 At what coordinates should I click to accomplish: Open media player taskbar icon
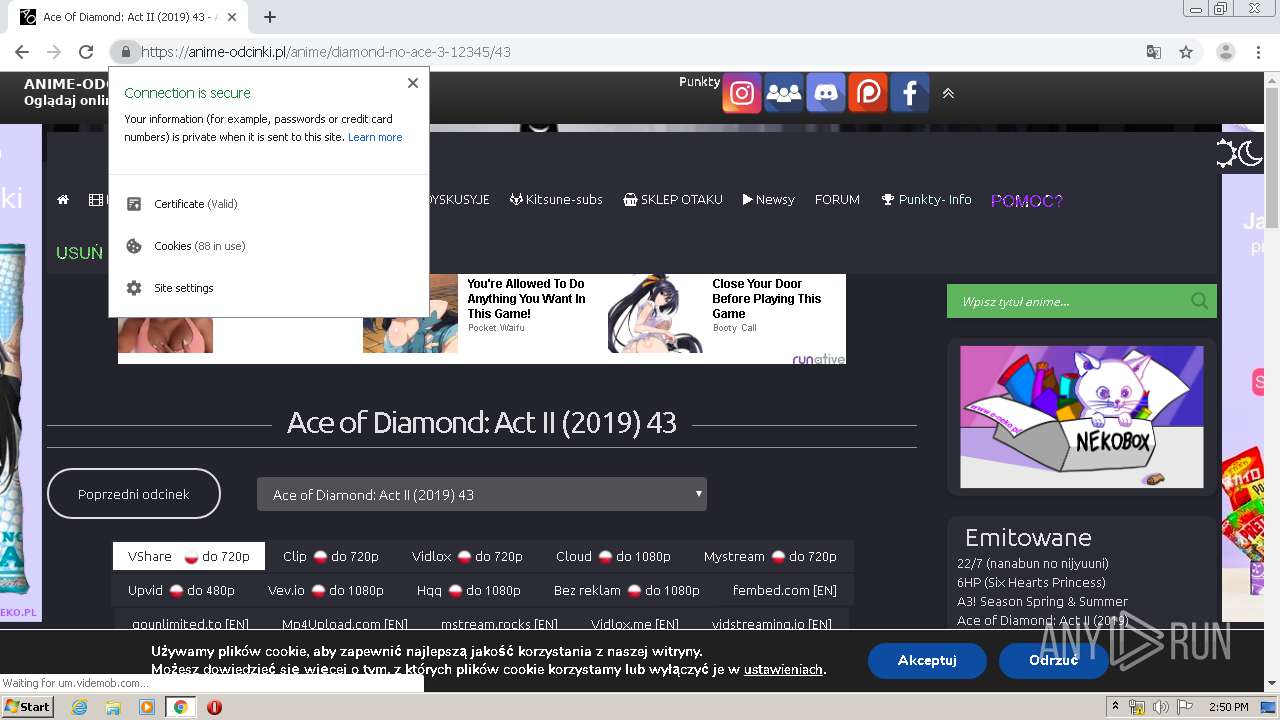pos(147,707)
